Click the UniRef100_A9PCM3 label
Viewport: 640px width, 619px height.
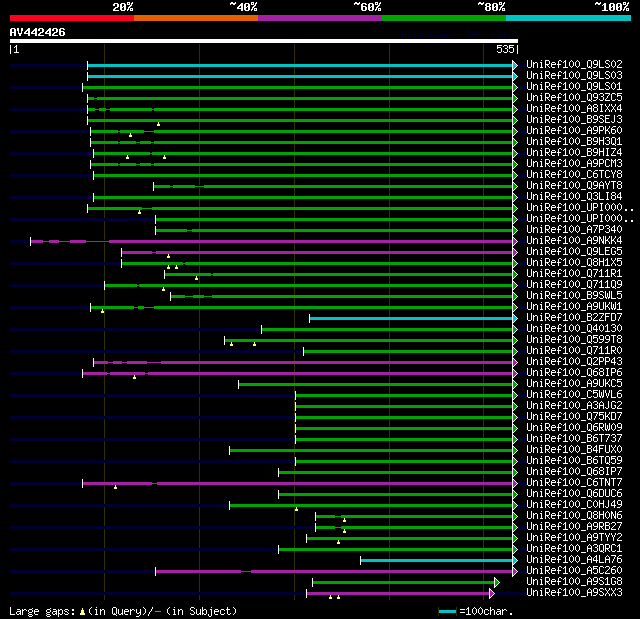point(574,164)
